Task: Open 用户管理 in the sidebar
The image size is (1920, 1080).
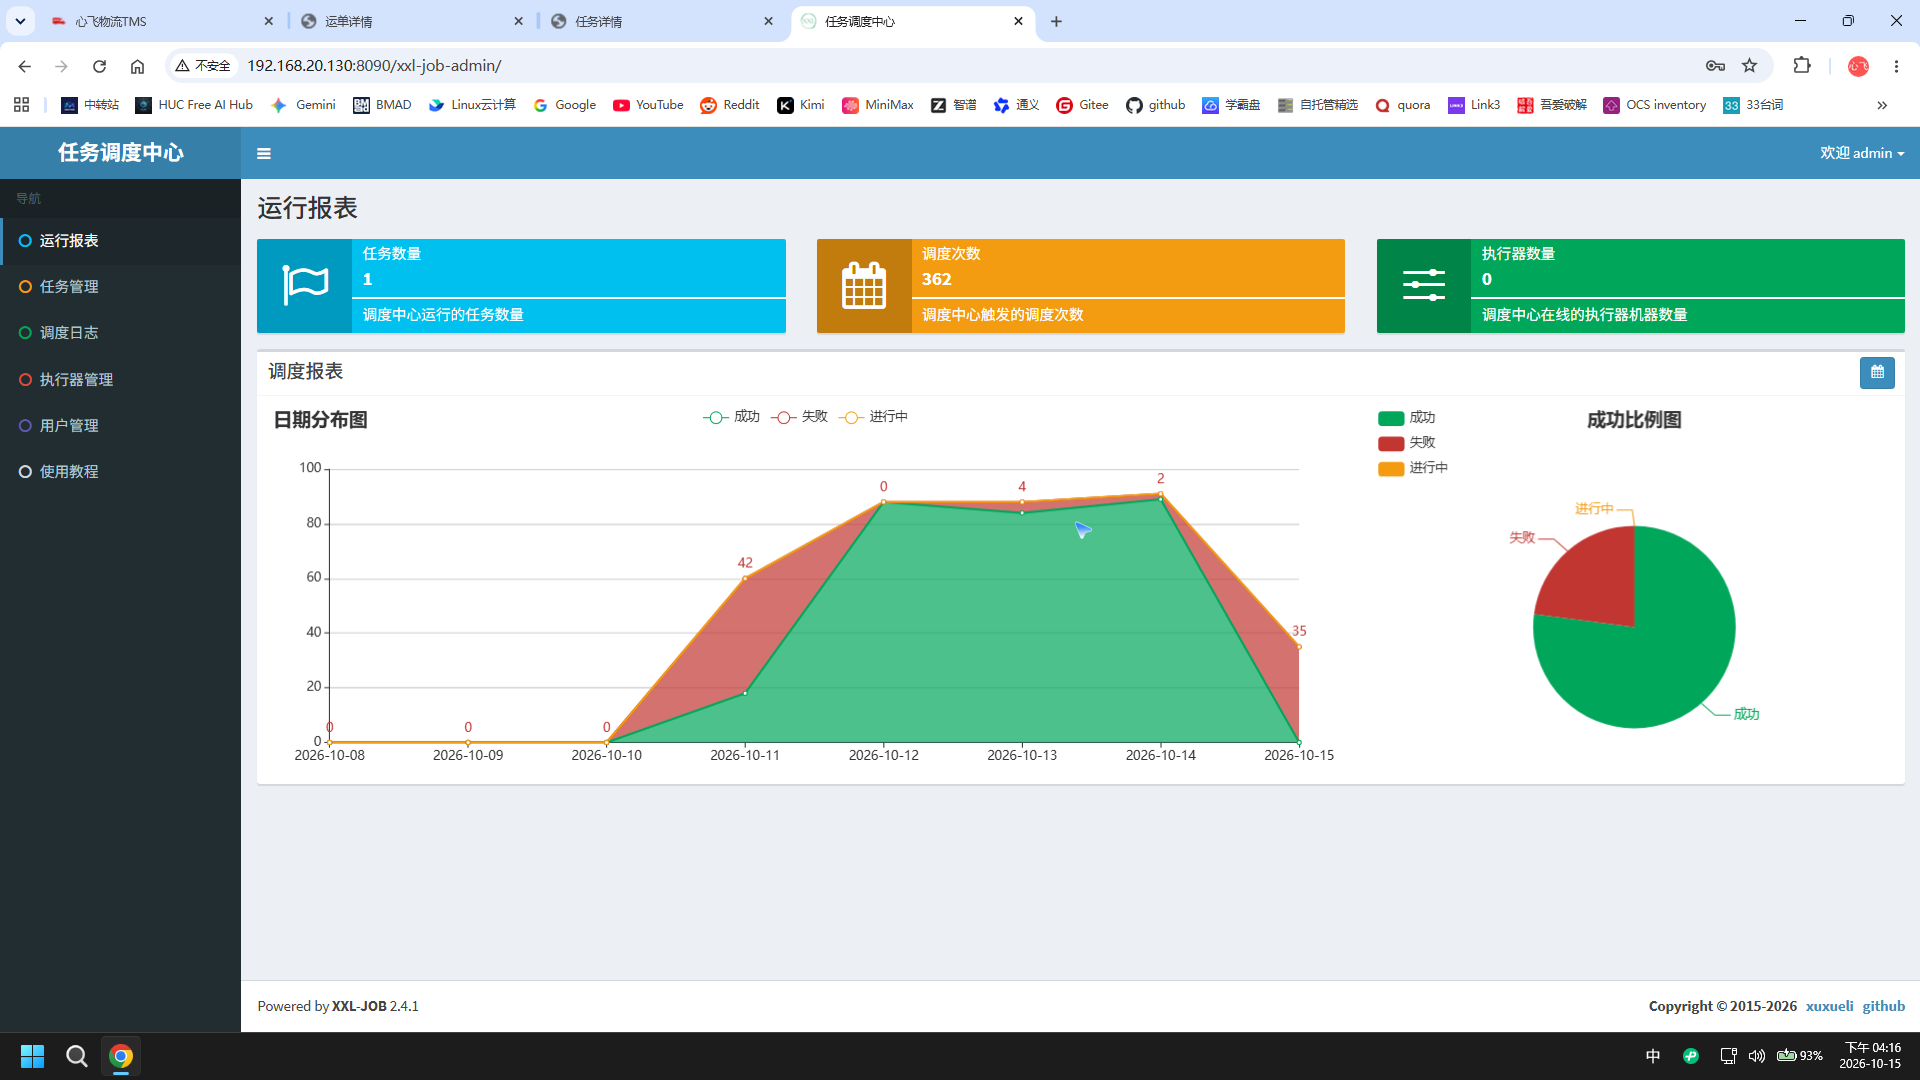Action: (120, 426)
